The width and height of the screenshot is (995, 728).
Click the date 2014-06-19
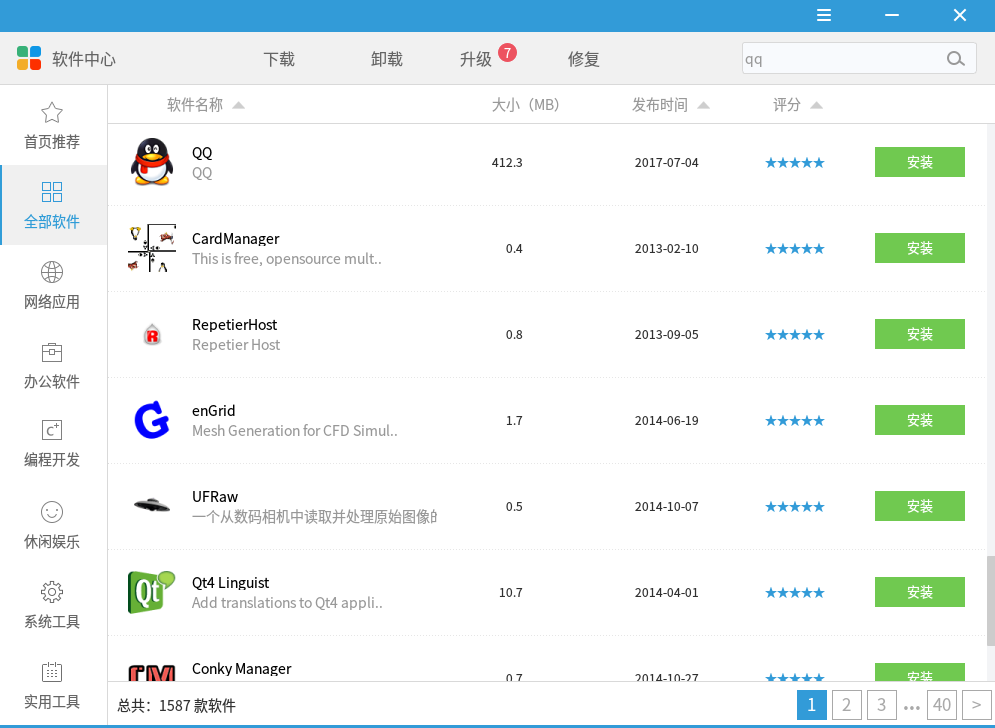point(666,421)
